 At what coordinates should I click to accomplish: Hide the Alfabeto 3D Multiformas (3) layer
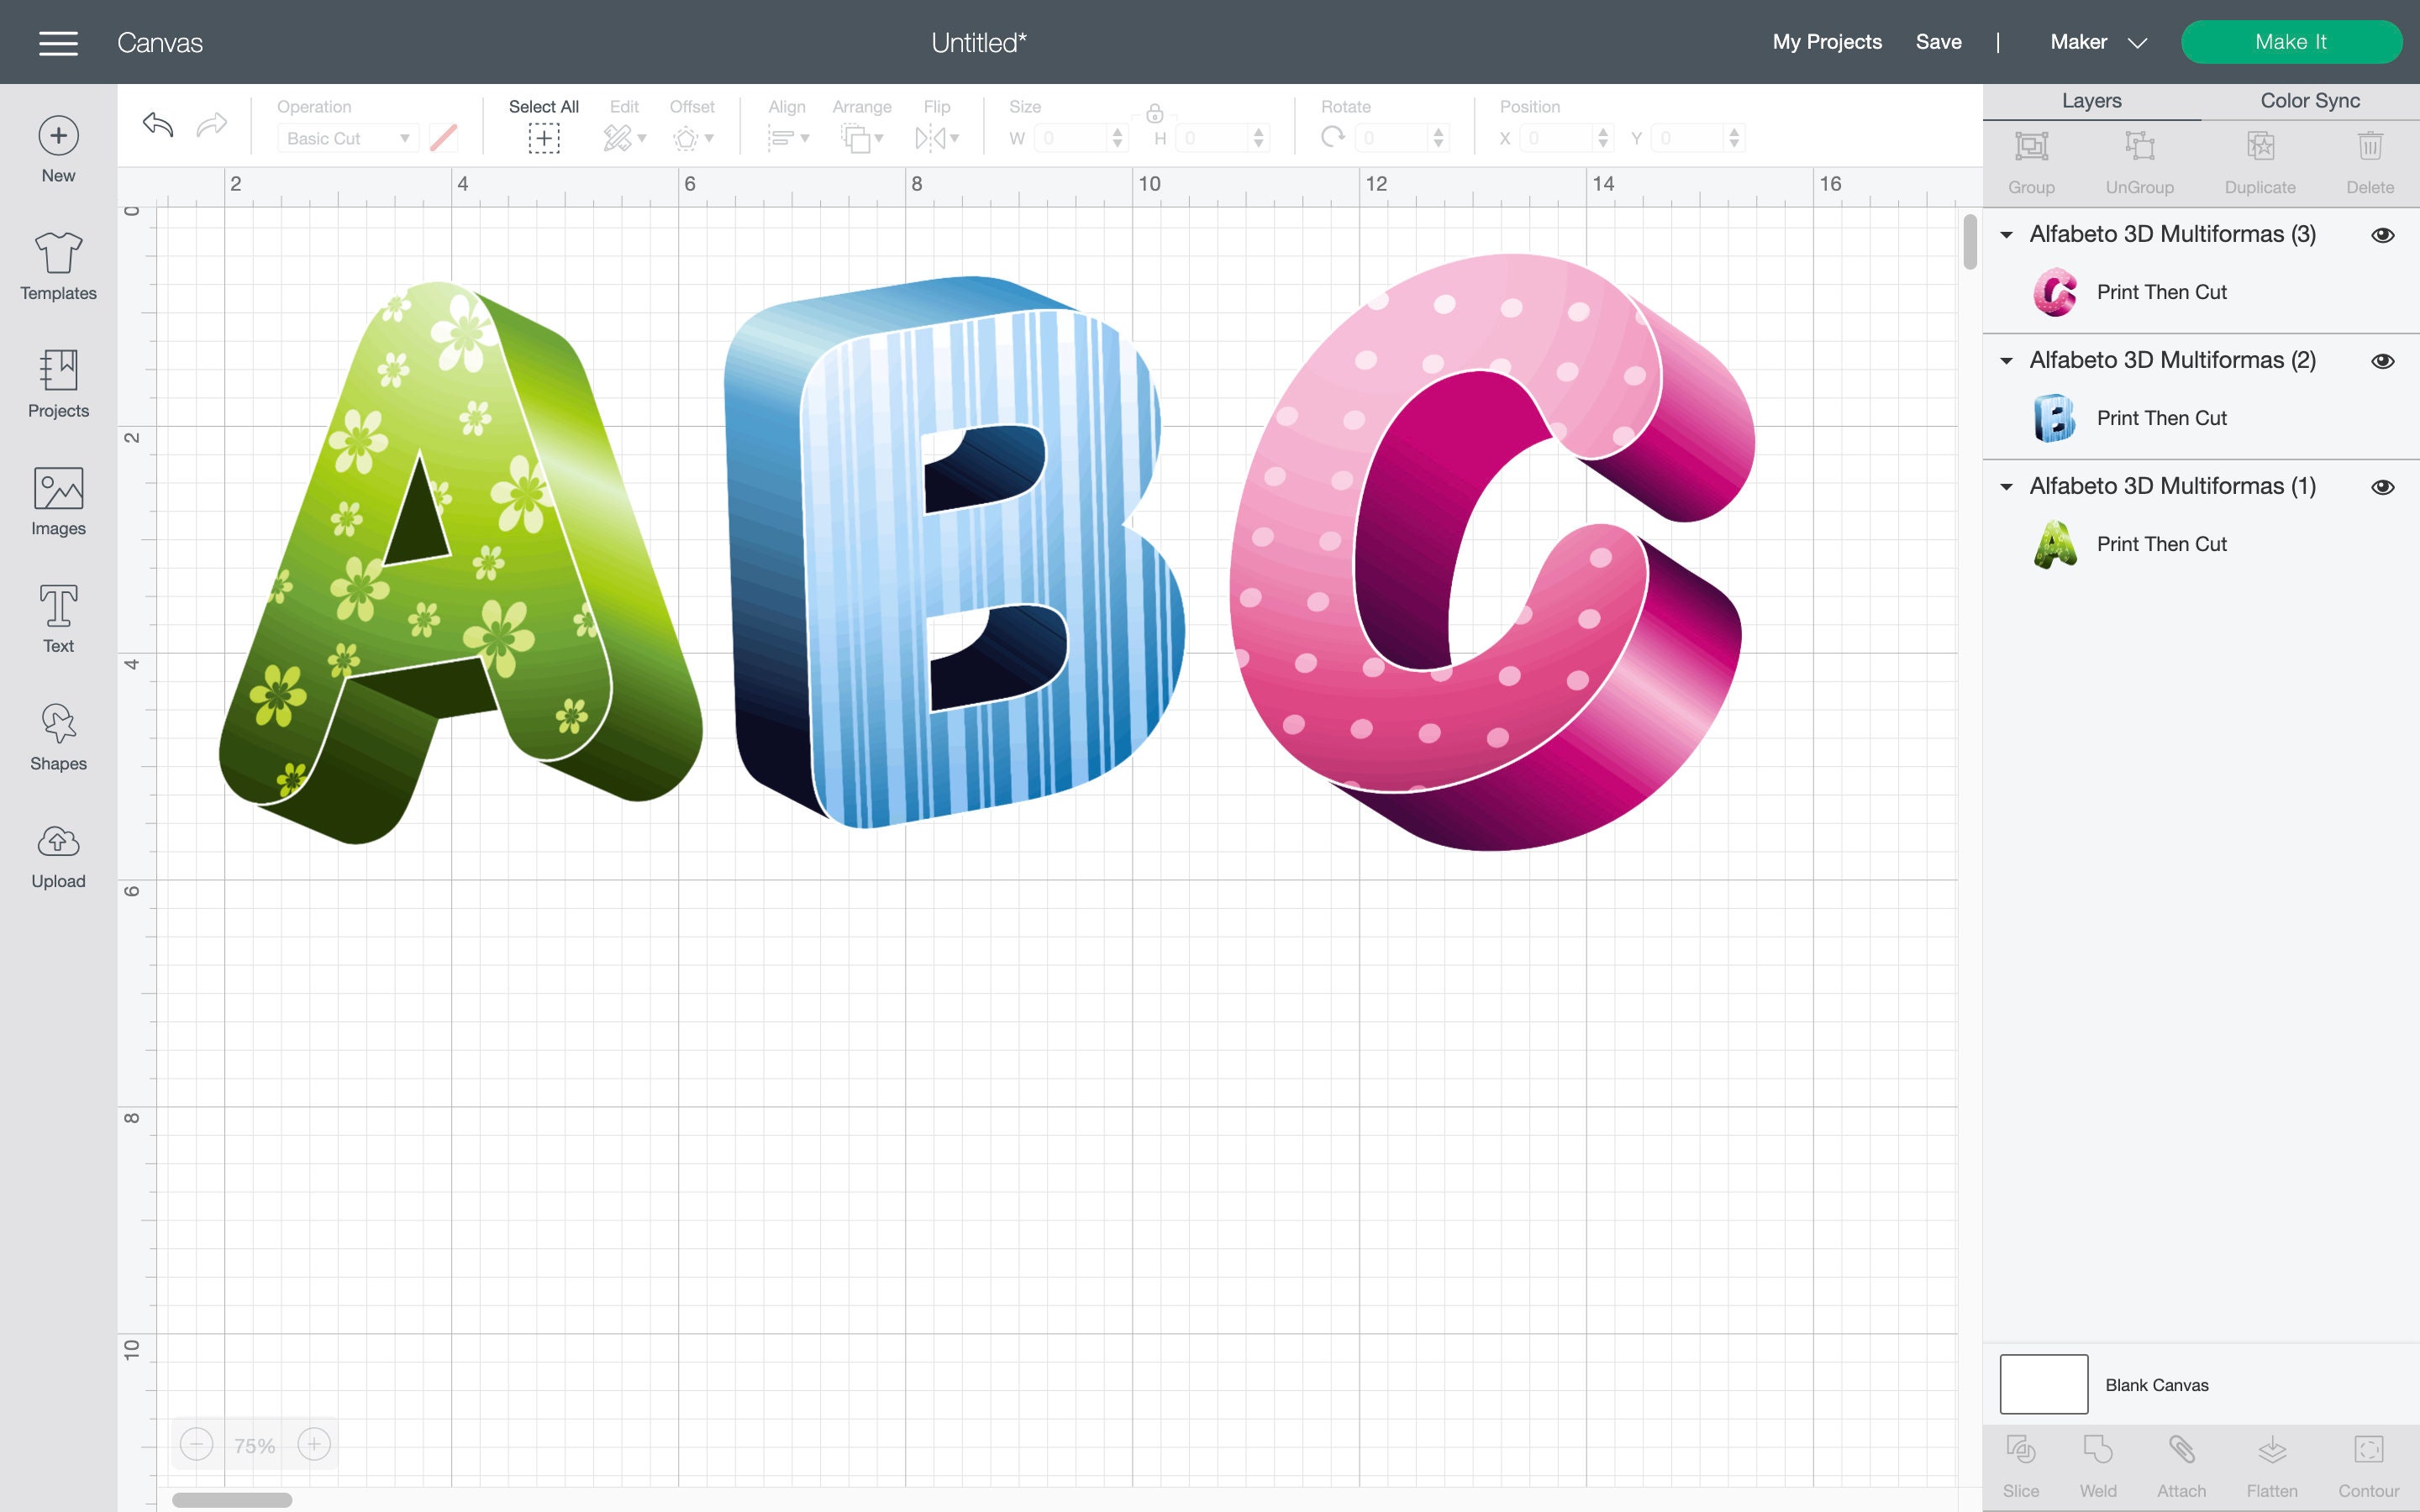2383,234
